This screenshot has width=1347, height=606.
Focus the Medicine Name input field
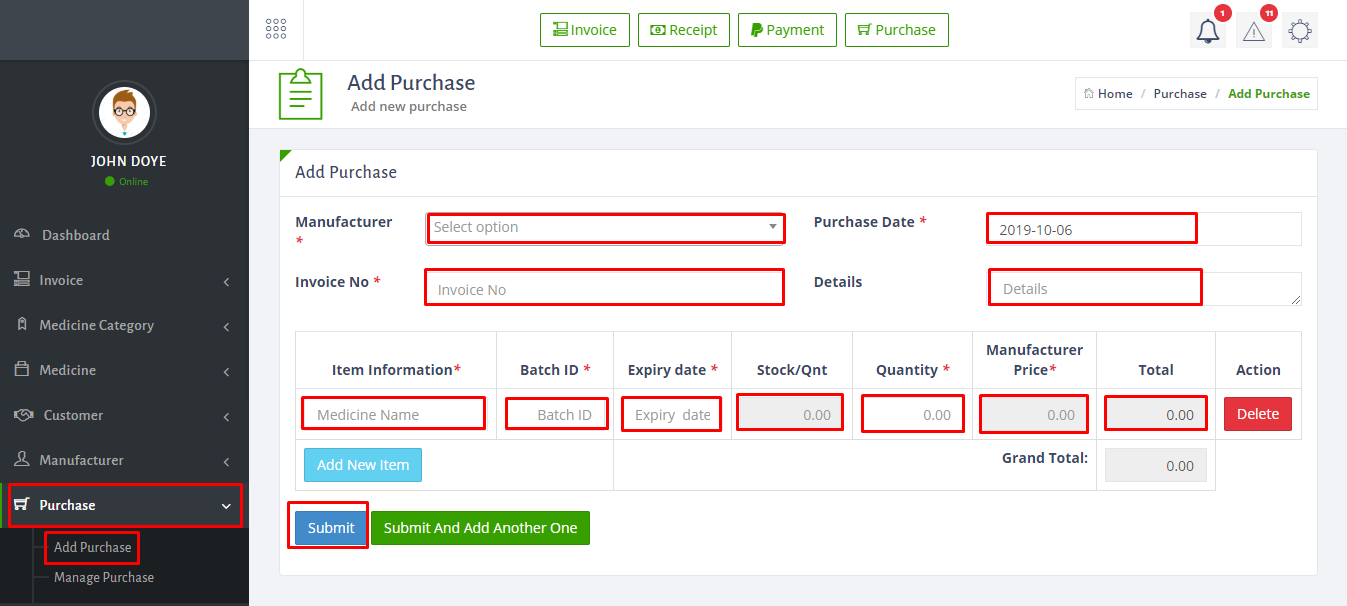click(393, 414)
